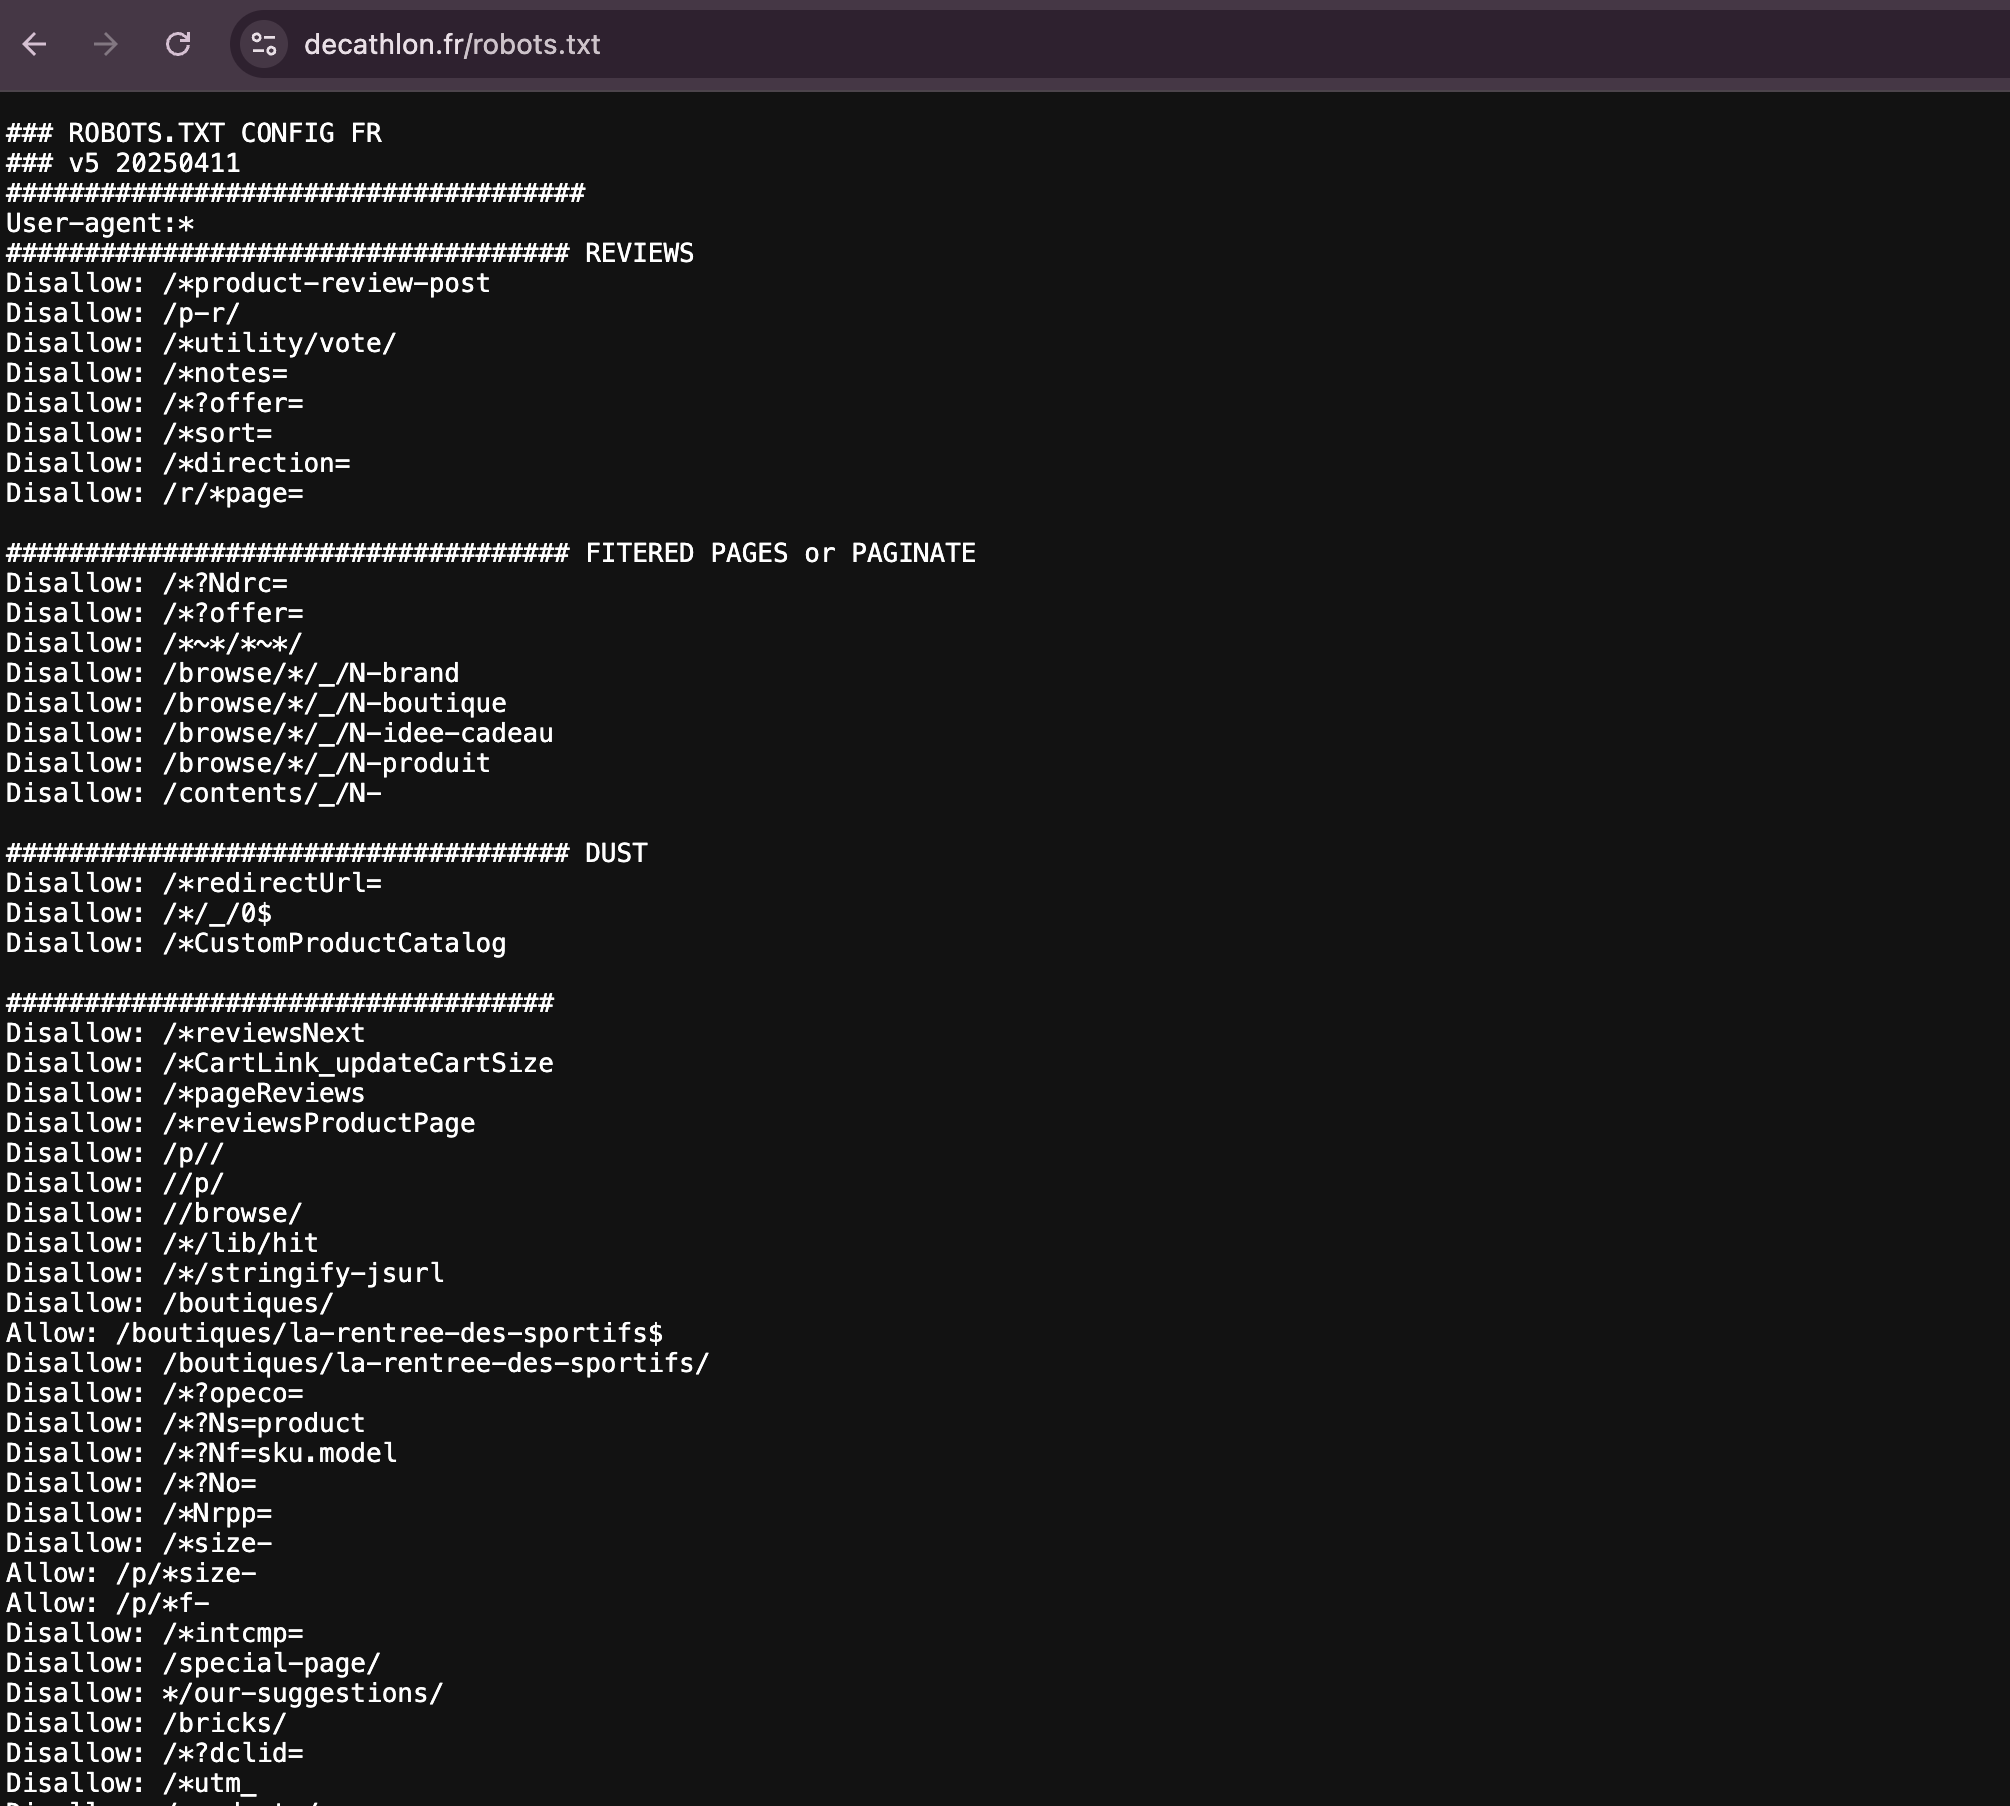Click "Disallow: /*utm_"

(131, 1783)
